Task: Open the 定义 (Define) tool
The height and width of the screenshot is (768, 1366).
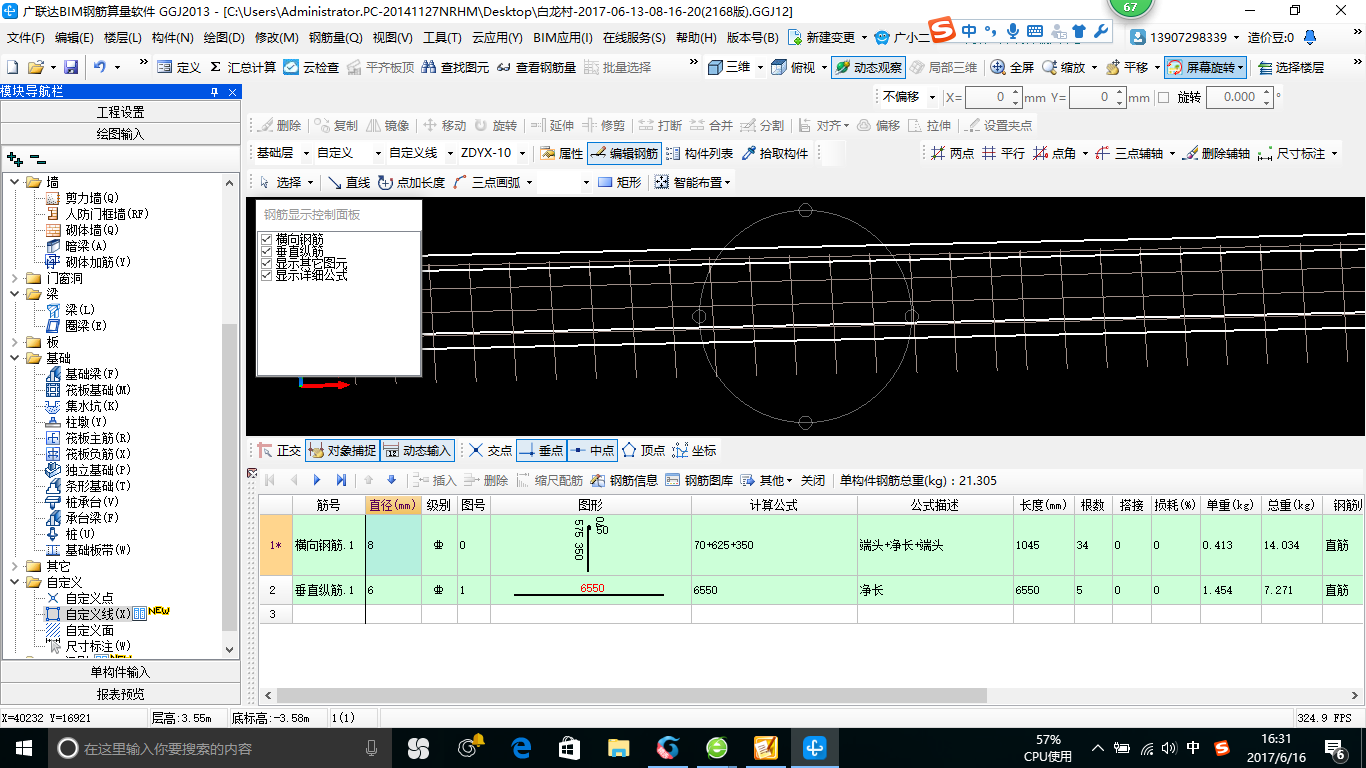Action: (x=179, y=67)
